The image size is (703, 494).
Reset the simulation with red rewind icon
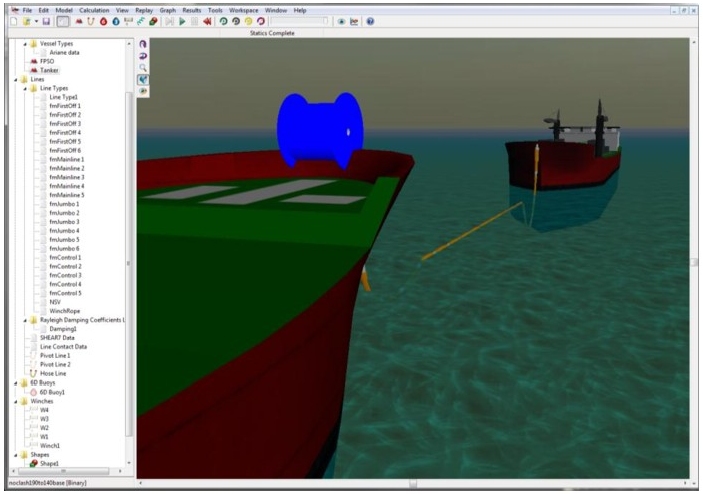pos(207,22)
